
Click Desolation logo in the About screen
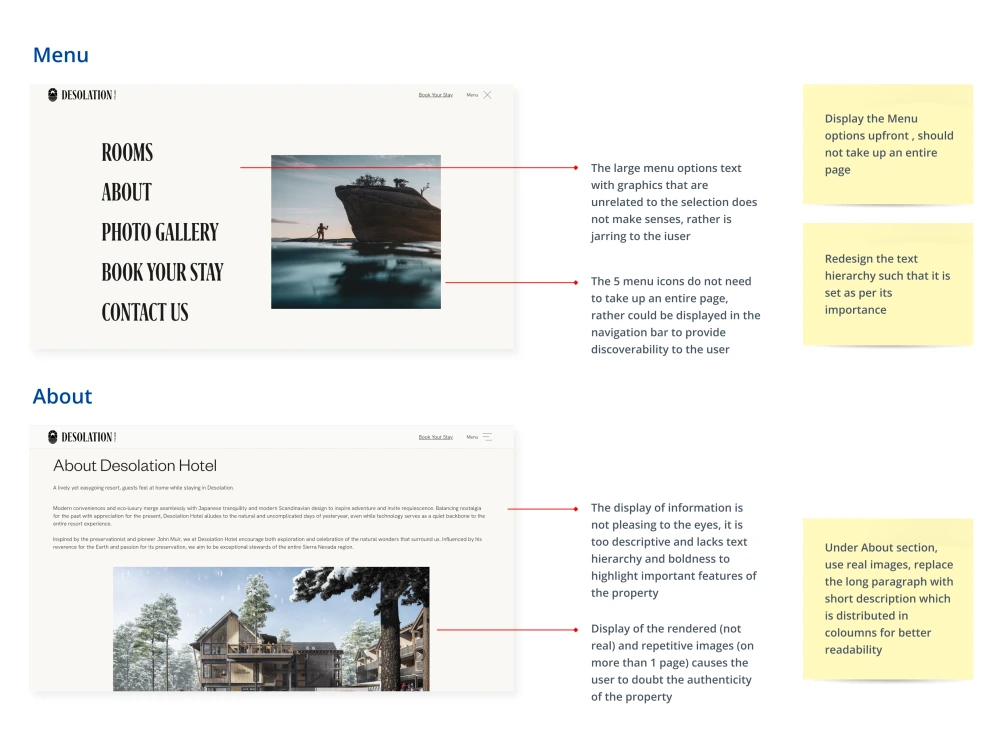pyautogui.click(x=82, y=437)
